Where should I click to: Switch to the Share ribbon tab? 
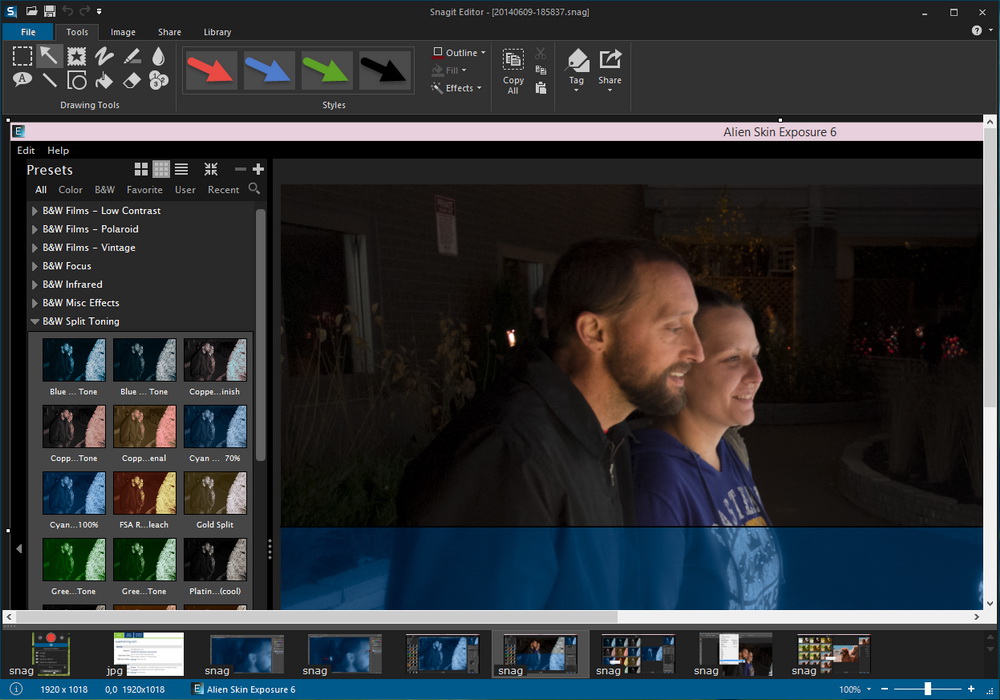point(170,32)
